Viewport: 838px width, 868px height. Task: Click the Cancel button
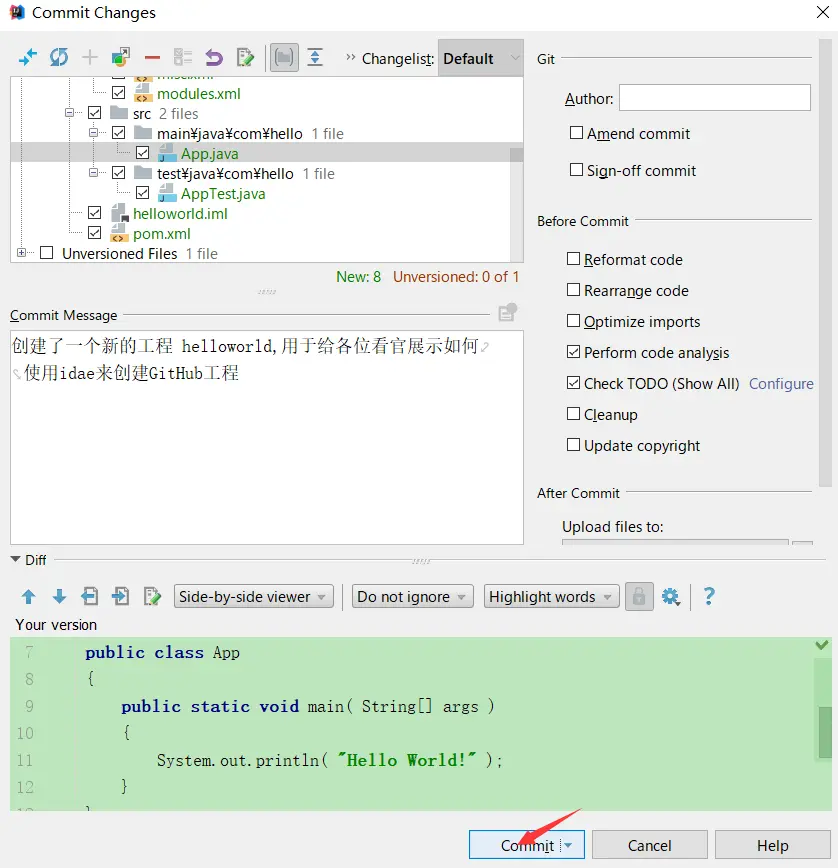point(650,845)
